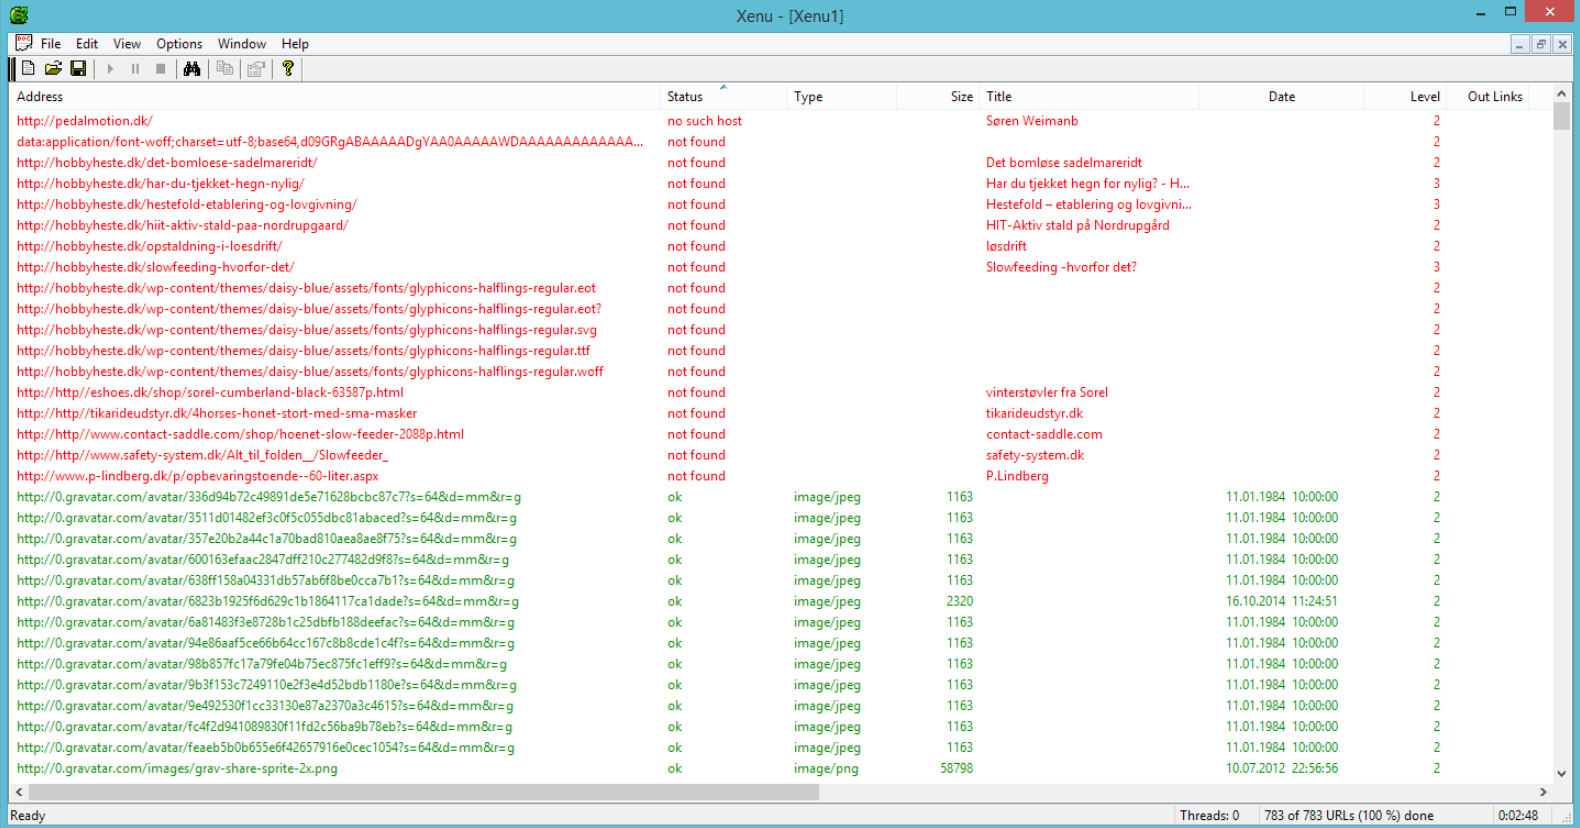Open the Help menu

295,44
